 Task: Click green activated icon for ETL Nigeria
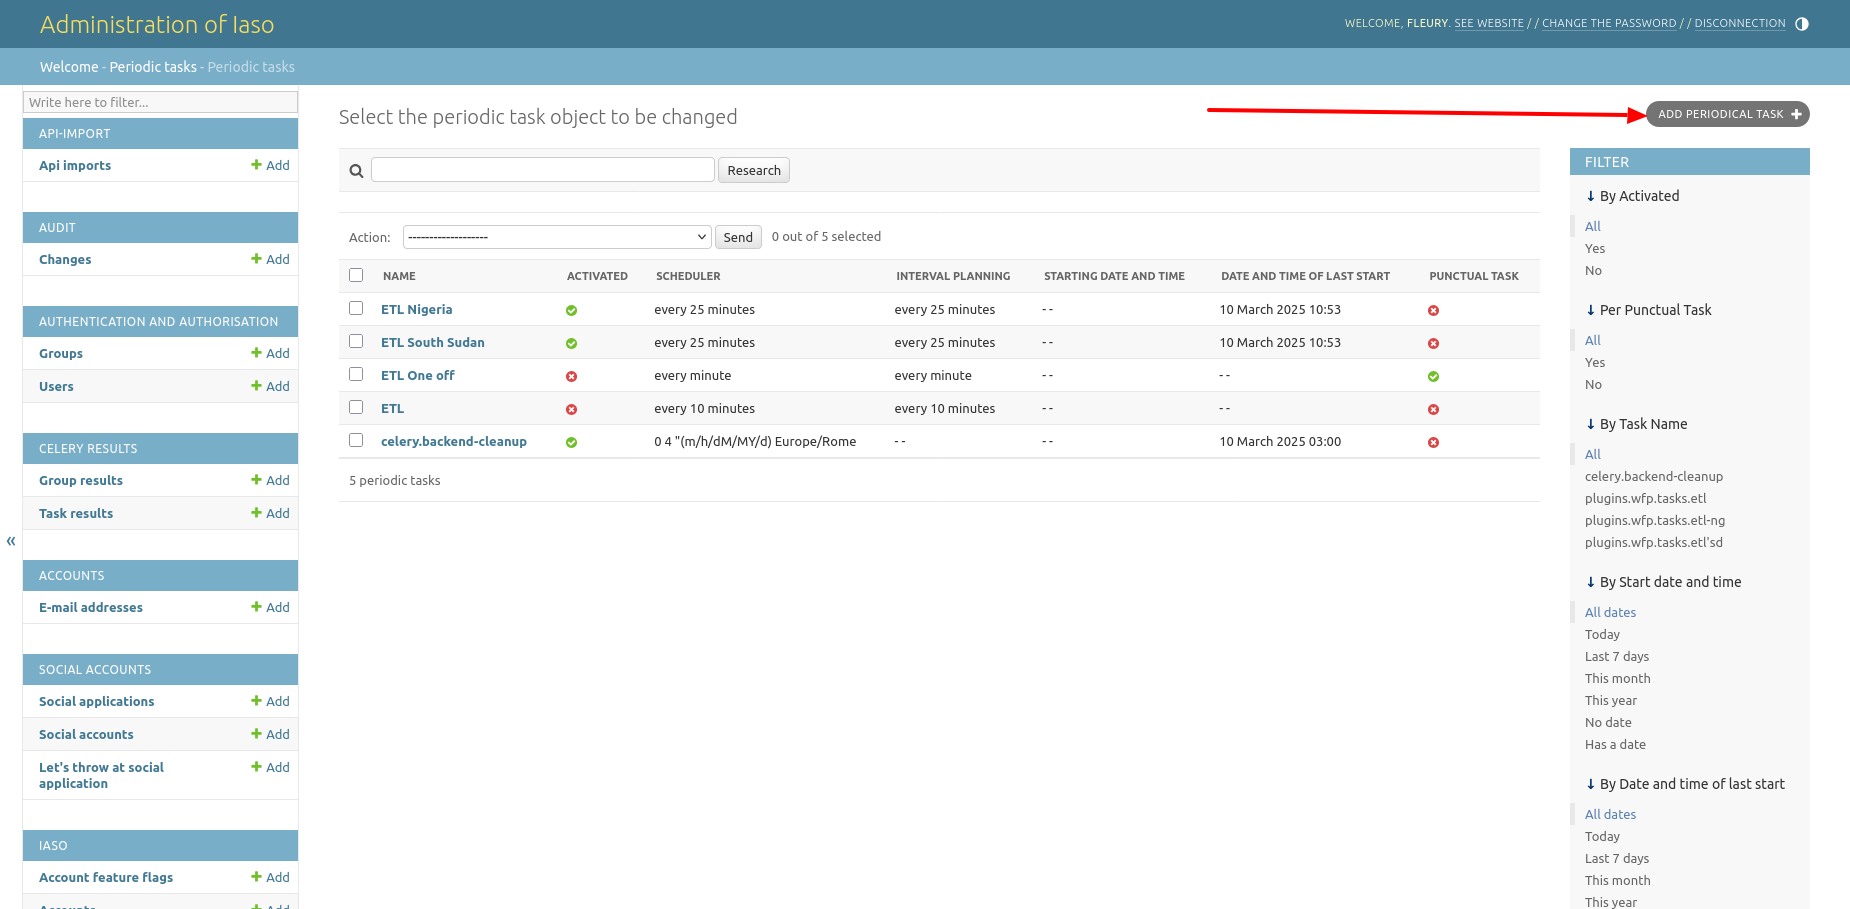(x=571, y=310)
